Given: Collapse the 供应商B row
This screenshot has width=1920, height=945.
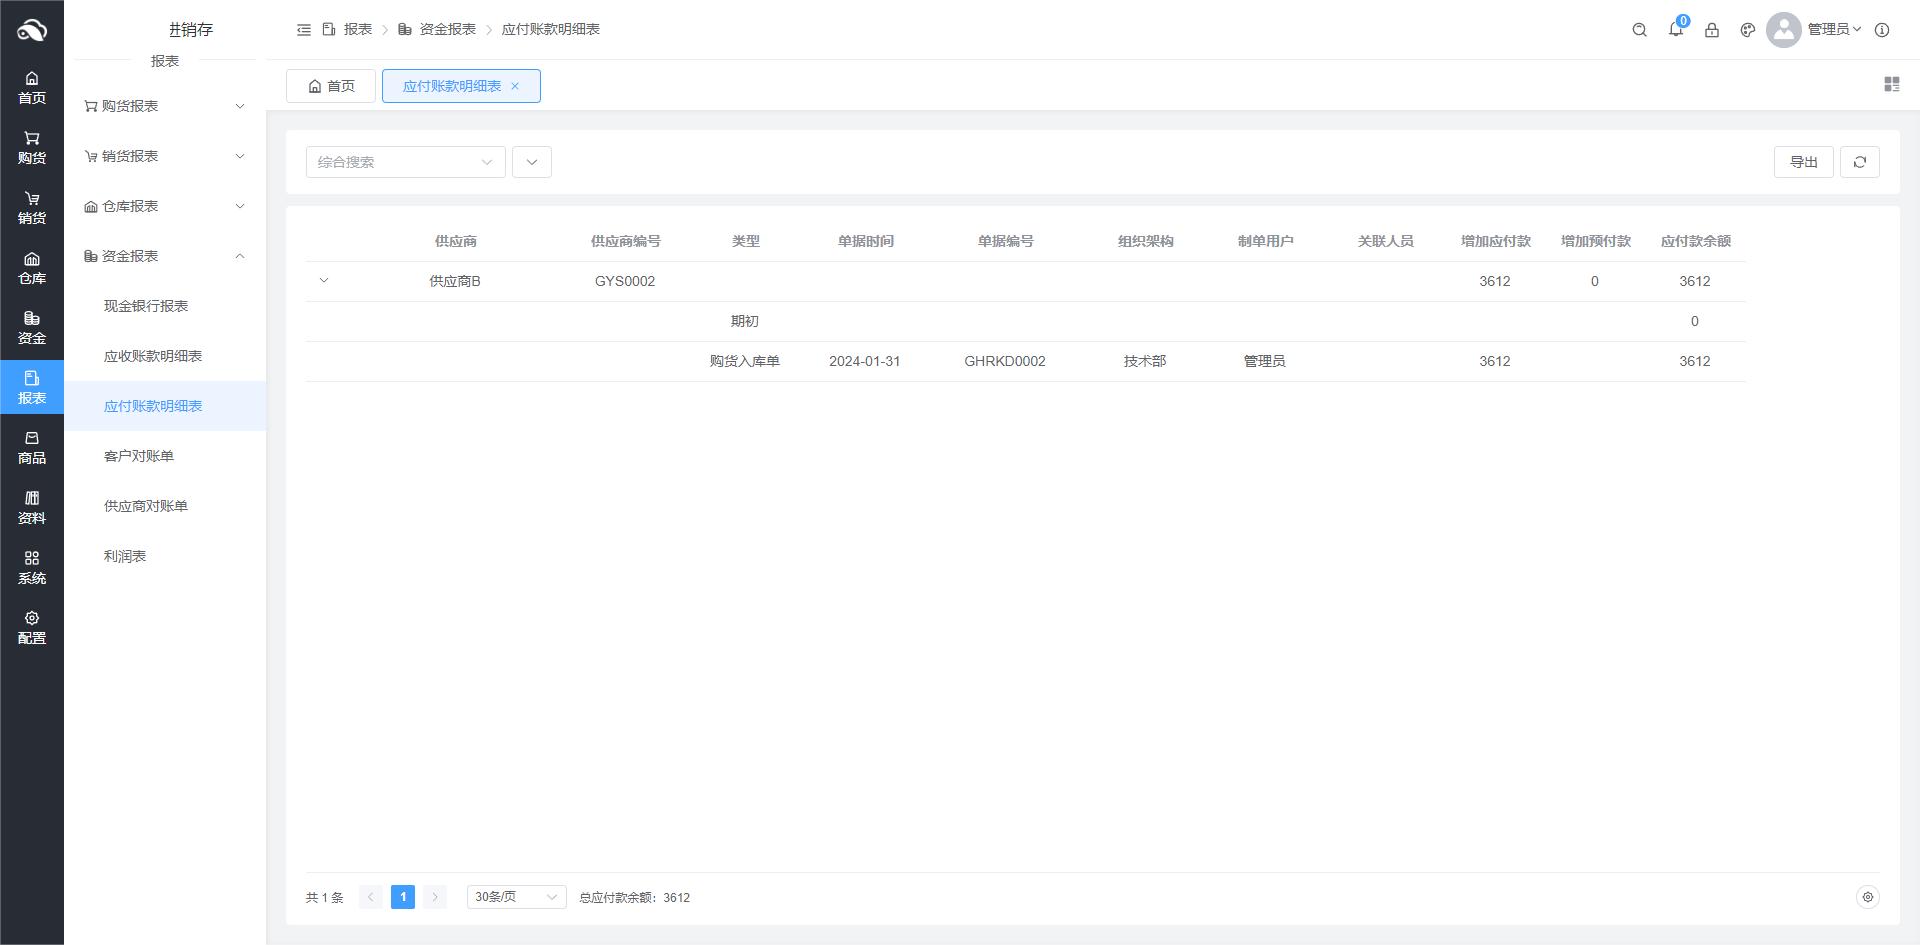Looking at the screenshot, I should pos(324,281).
